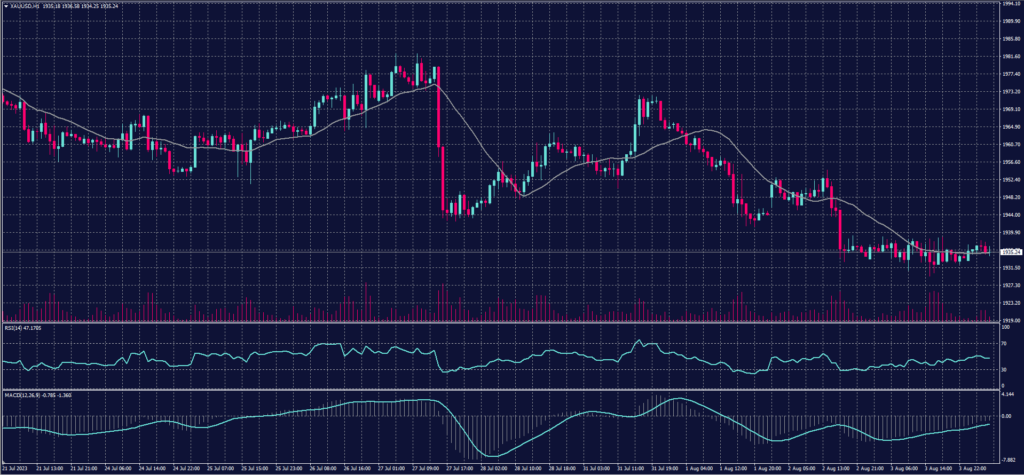Click the RSI scale level 30 label

tap(1003, 370)
